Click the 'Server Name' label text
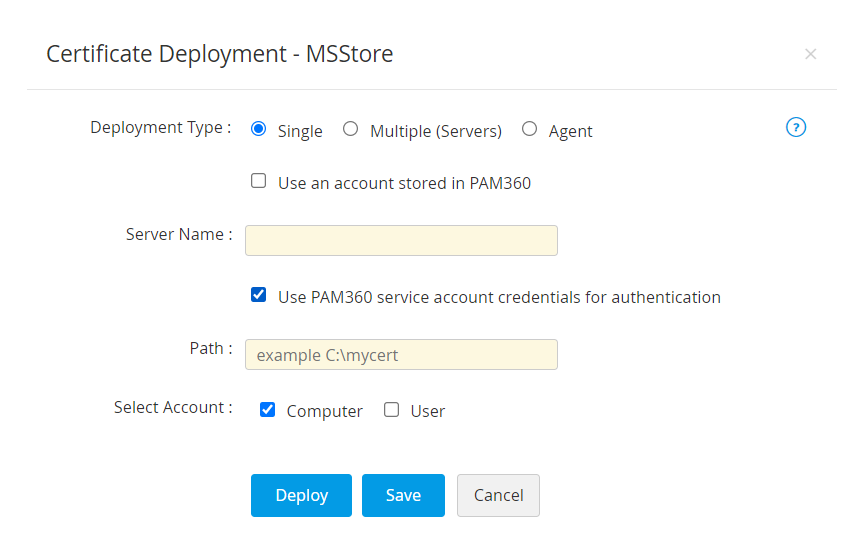The height and width of the screenshot is (554, 860). [x=178, y=235]
